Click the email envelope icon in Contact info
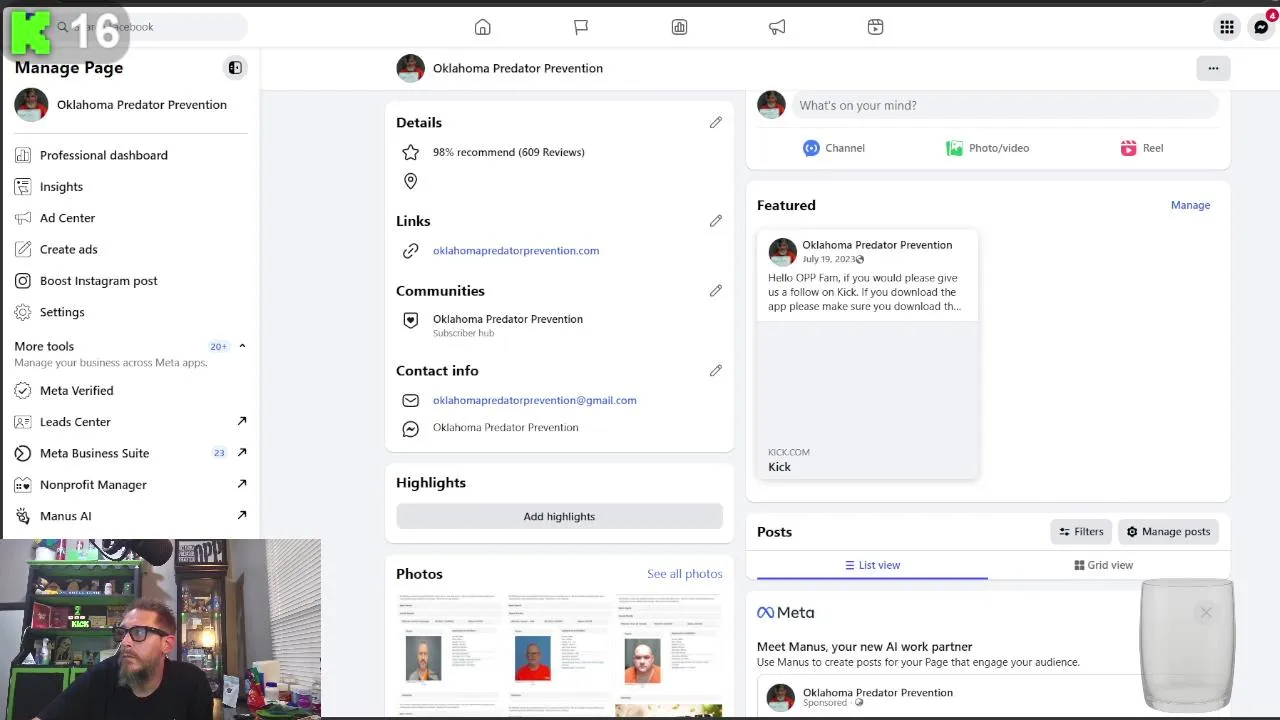 click(x=410, y=400)
